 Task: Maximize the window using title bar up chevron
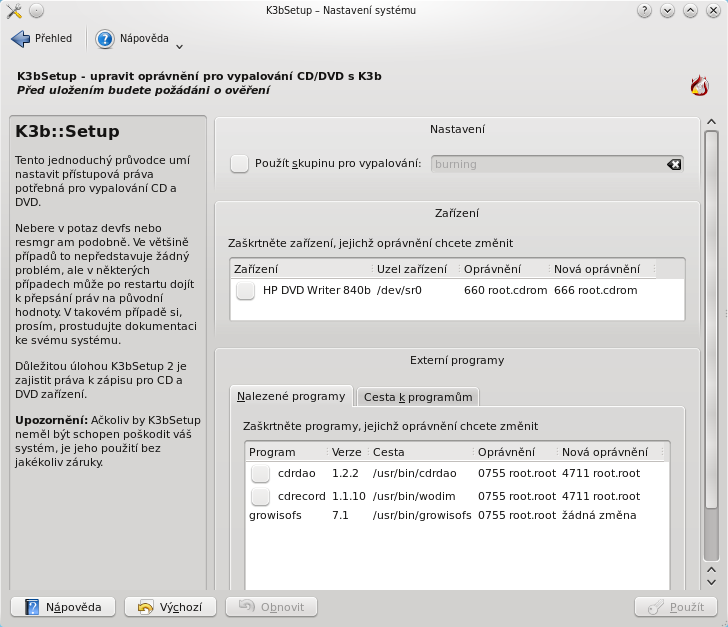(x=690, y=11)
